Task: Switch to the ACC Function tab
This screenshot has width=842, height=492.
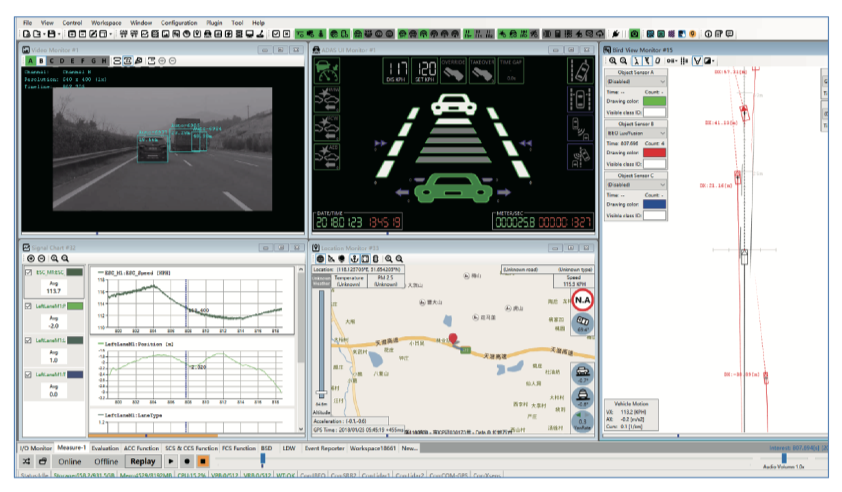Action: pos(141,448)
